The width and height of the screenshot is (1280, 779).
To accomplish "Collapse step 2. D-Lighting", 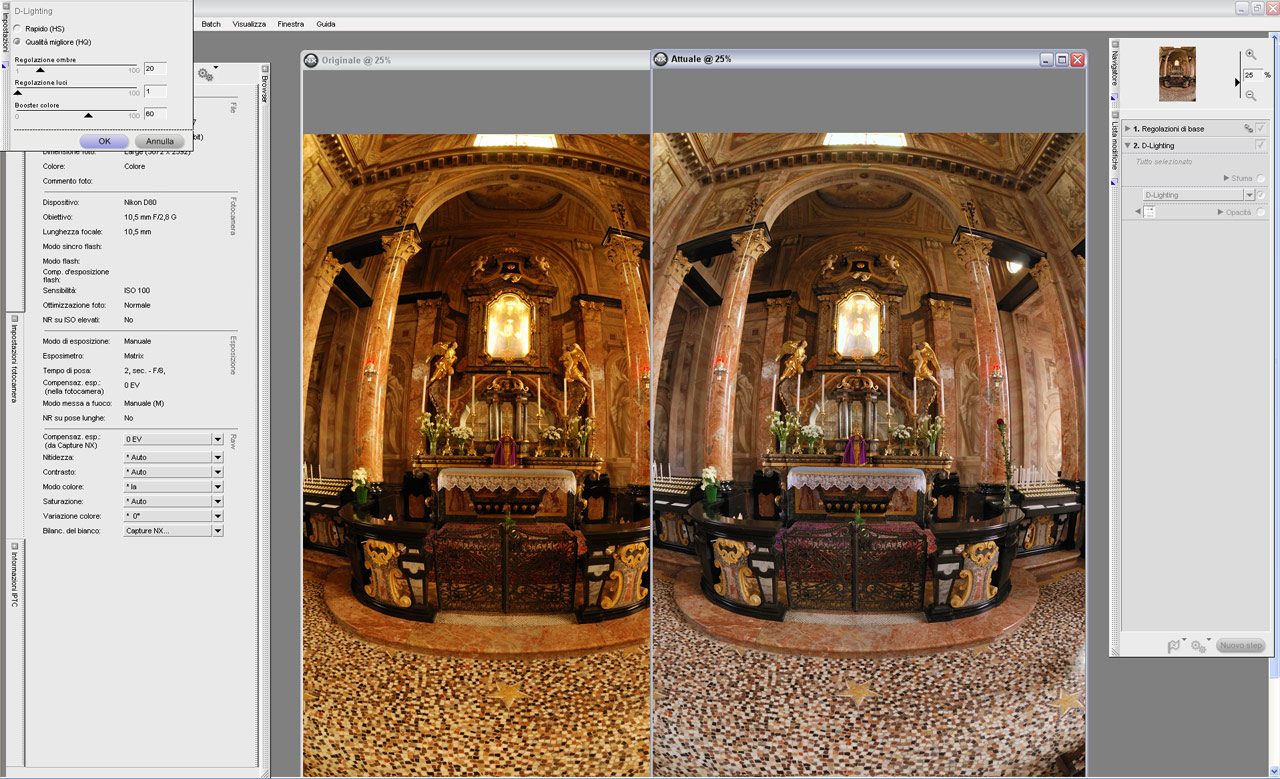I will (x=1128, y=145).
